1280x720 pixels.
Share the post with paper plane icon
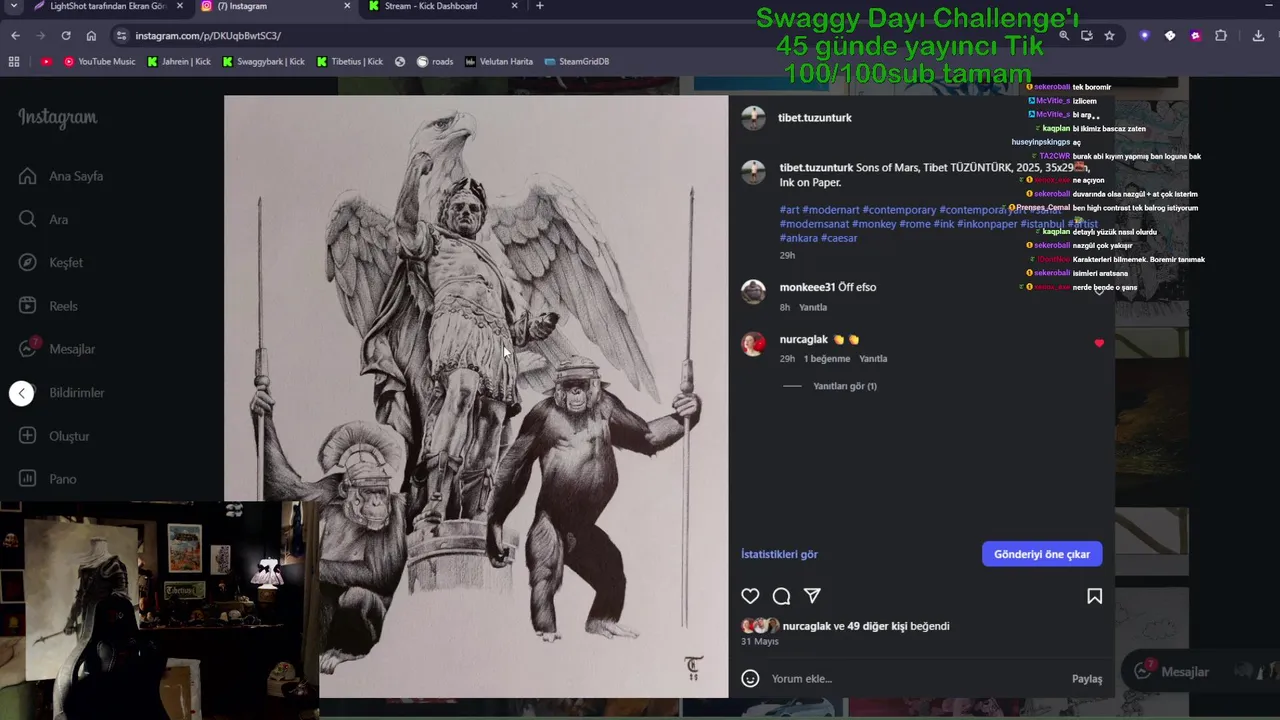(812, 596)
